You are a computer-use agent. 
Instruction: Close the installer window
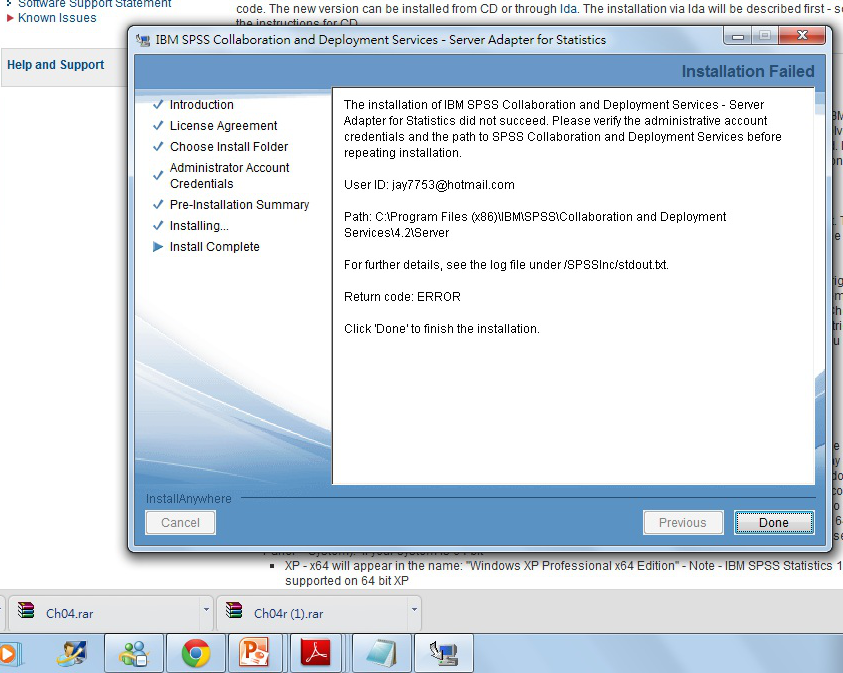tap(802, 35)
